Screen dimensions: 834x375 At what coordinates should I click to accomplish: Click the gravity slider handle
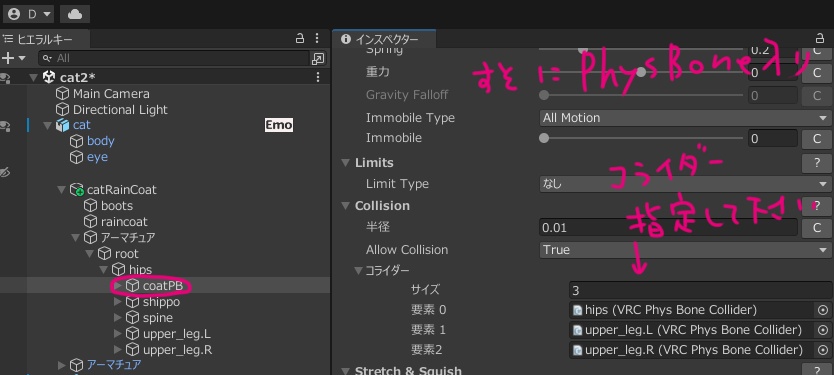tap(641, 72)
